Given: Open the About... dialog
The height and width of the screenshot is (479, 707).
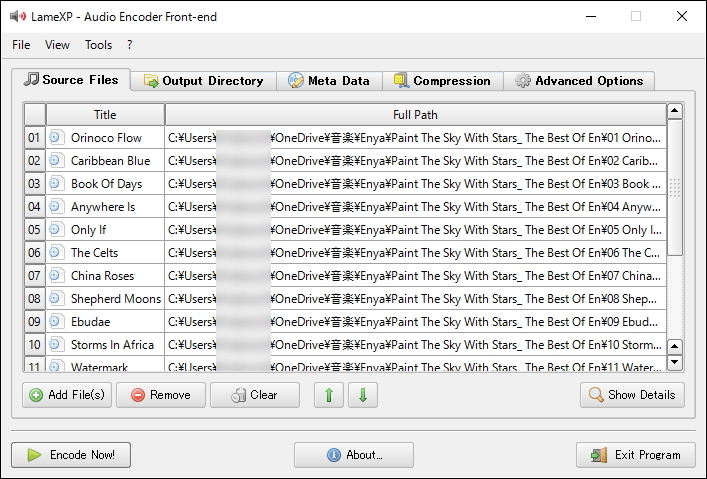Looking at the screenshot, I should pos(354,455).
